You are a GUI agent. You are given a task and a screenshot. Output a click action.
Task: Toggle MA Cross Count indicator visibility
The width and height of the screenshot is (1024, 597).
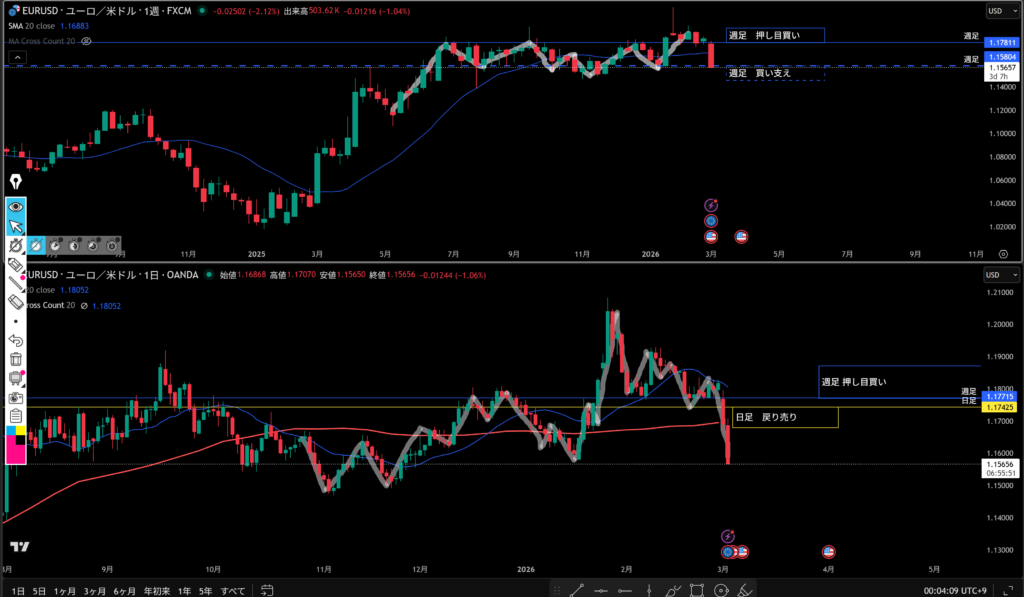click(87, 41)
